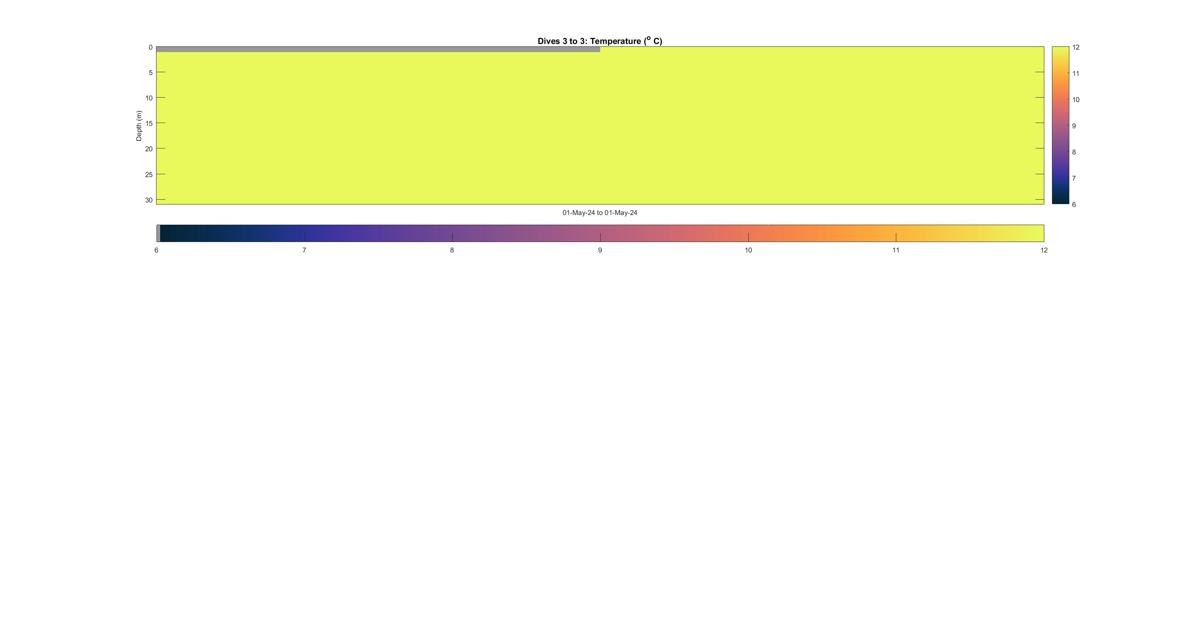Click the "12" tick under the horizontal colorbar
This screenshot has width=1200, height=622.
[1044, 250]
